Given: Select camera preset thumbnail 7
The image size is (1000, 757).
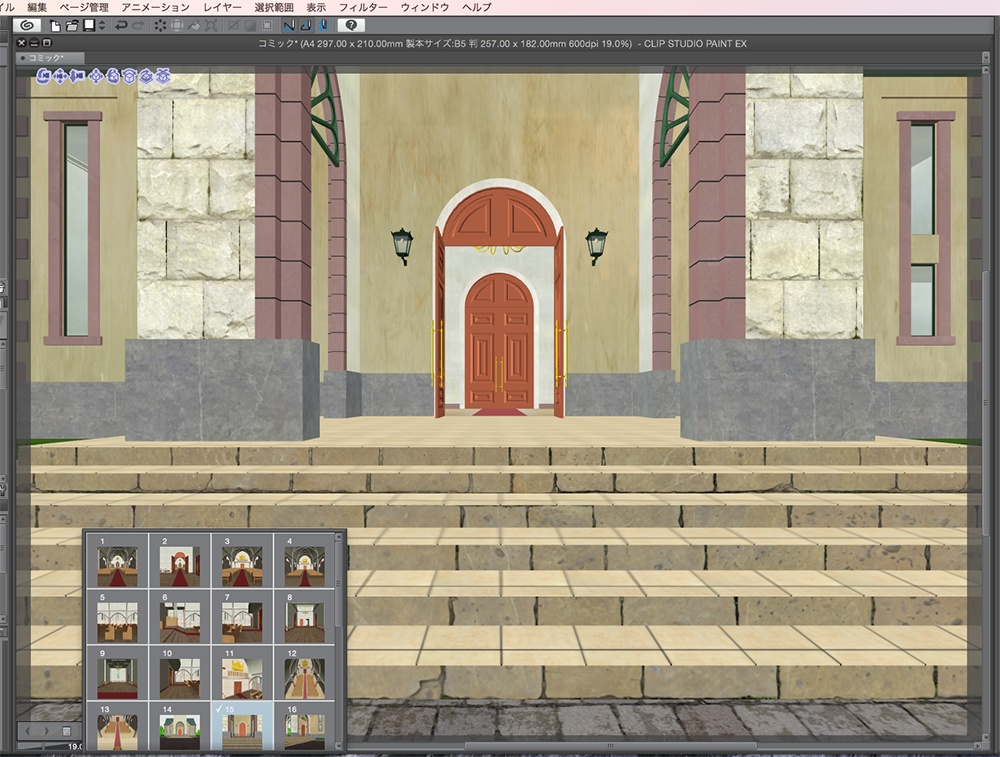Looking at the screenshot, I should [x=242, y=617].
